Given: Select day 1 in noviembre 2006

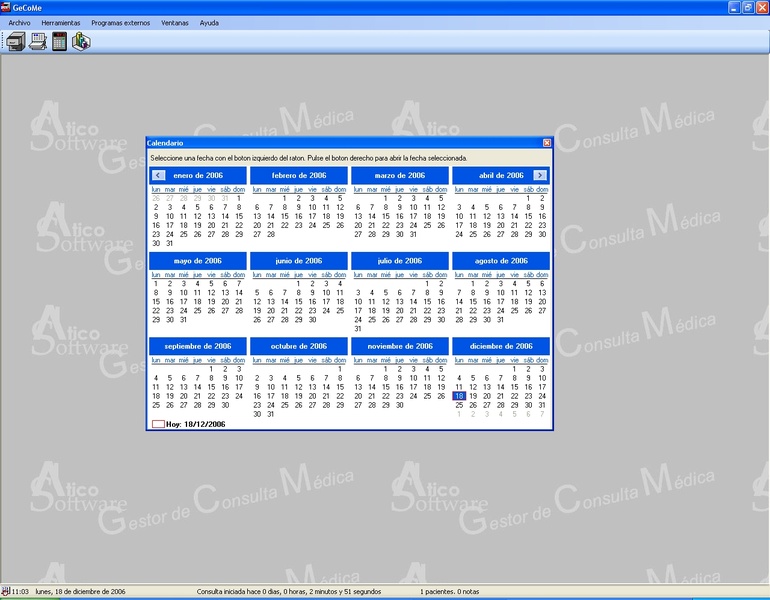Looking at the screenshot, I should click(x=386, y=369).
